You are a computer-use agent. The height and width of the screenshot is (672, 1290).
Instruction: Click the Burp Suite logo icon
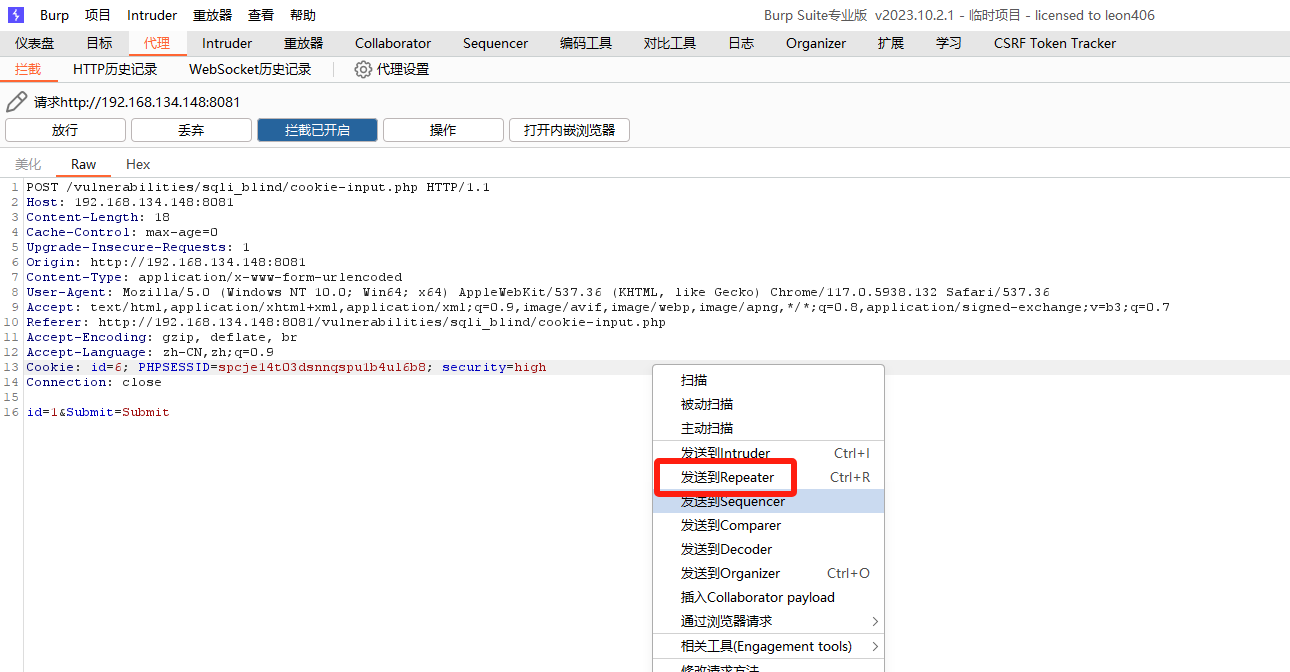coord(16,15)
